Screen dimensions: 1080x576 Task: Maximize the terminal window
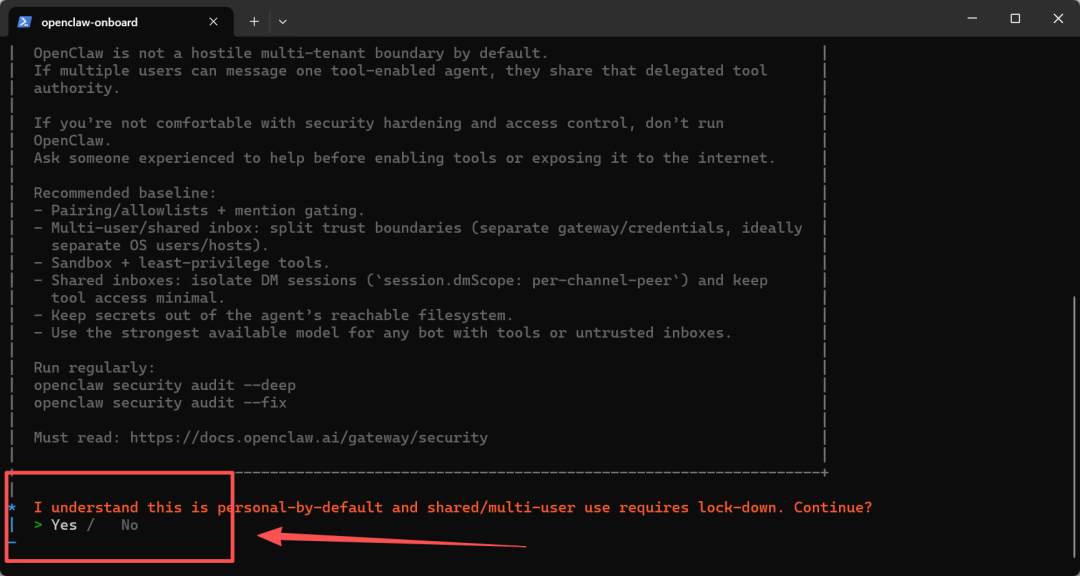1015,18
